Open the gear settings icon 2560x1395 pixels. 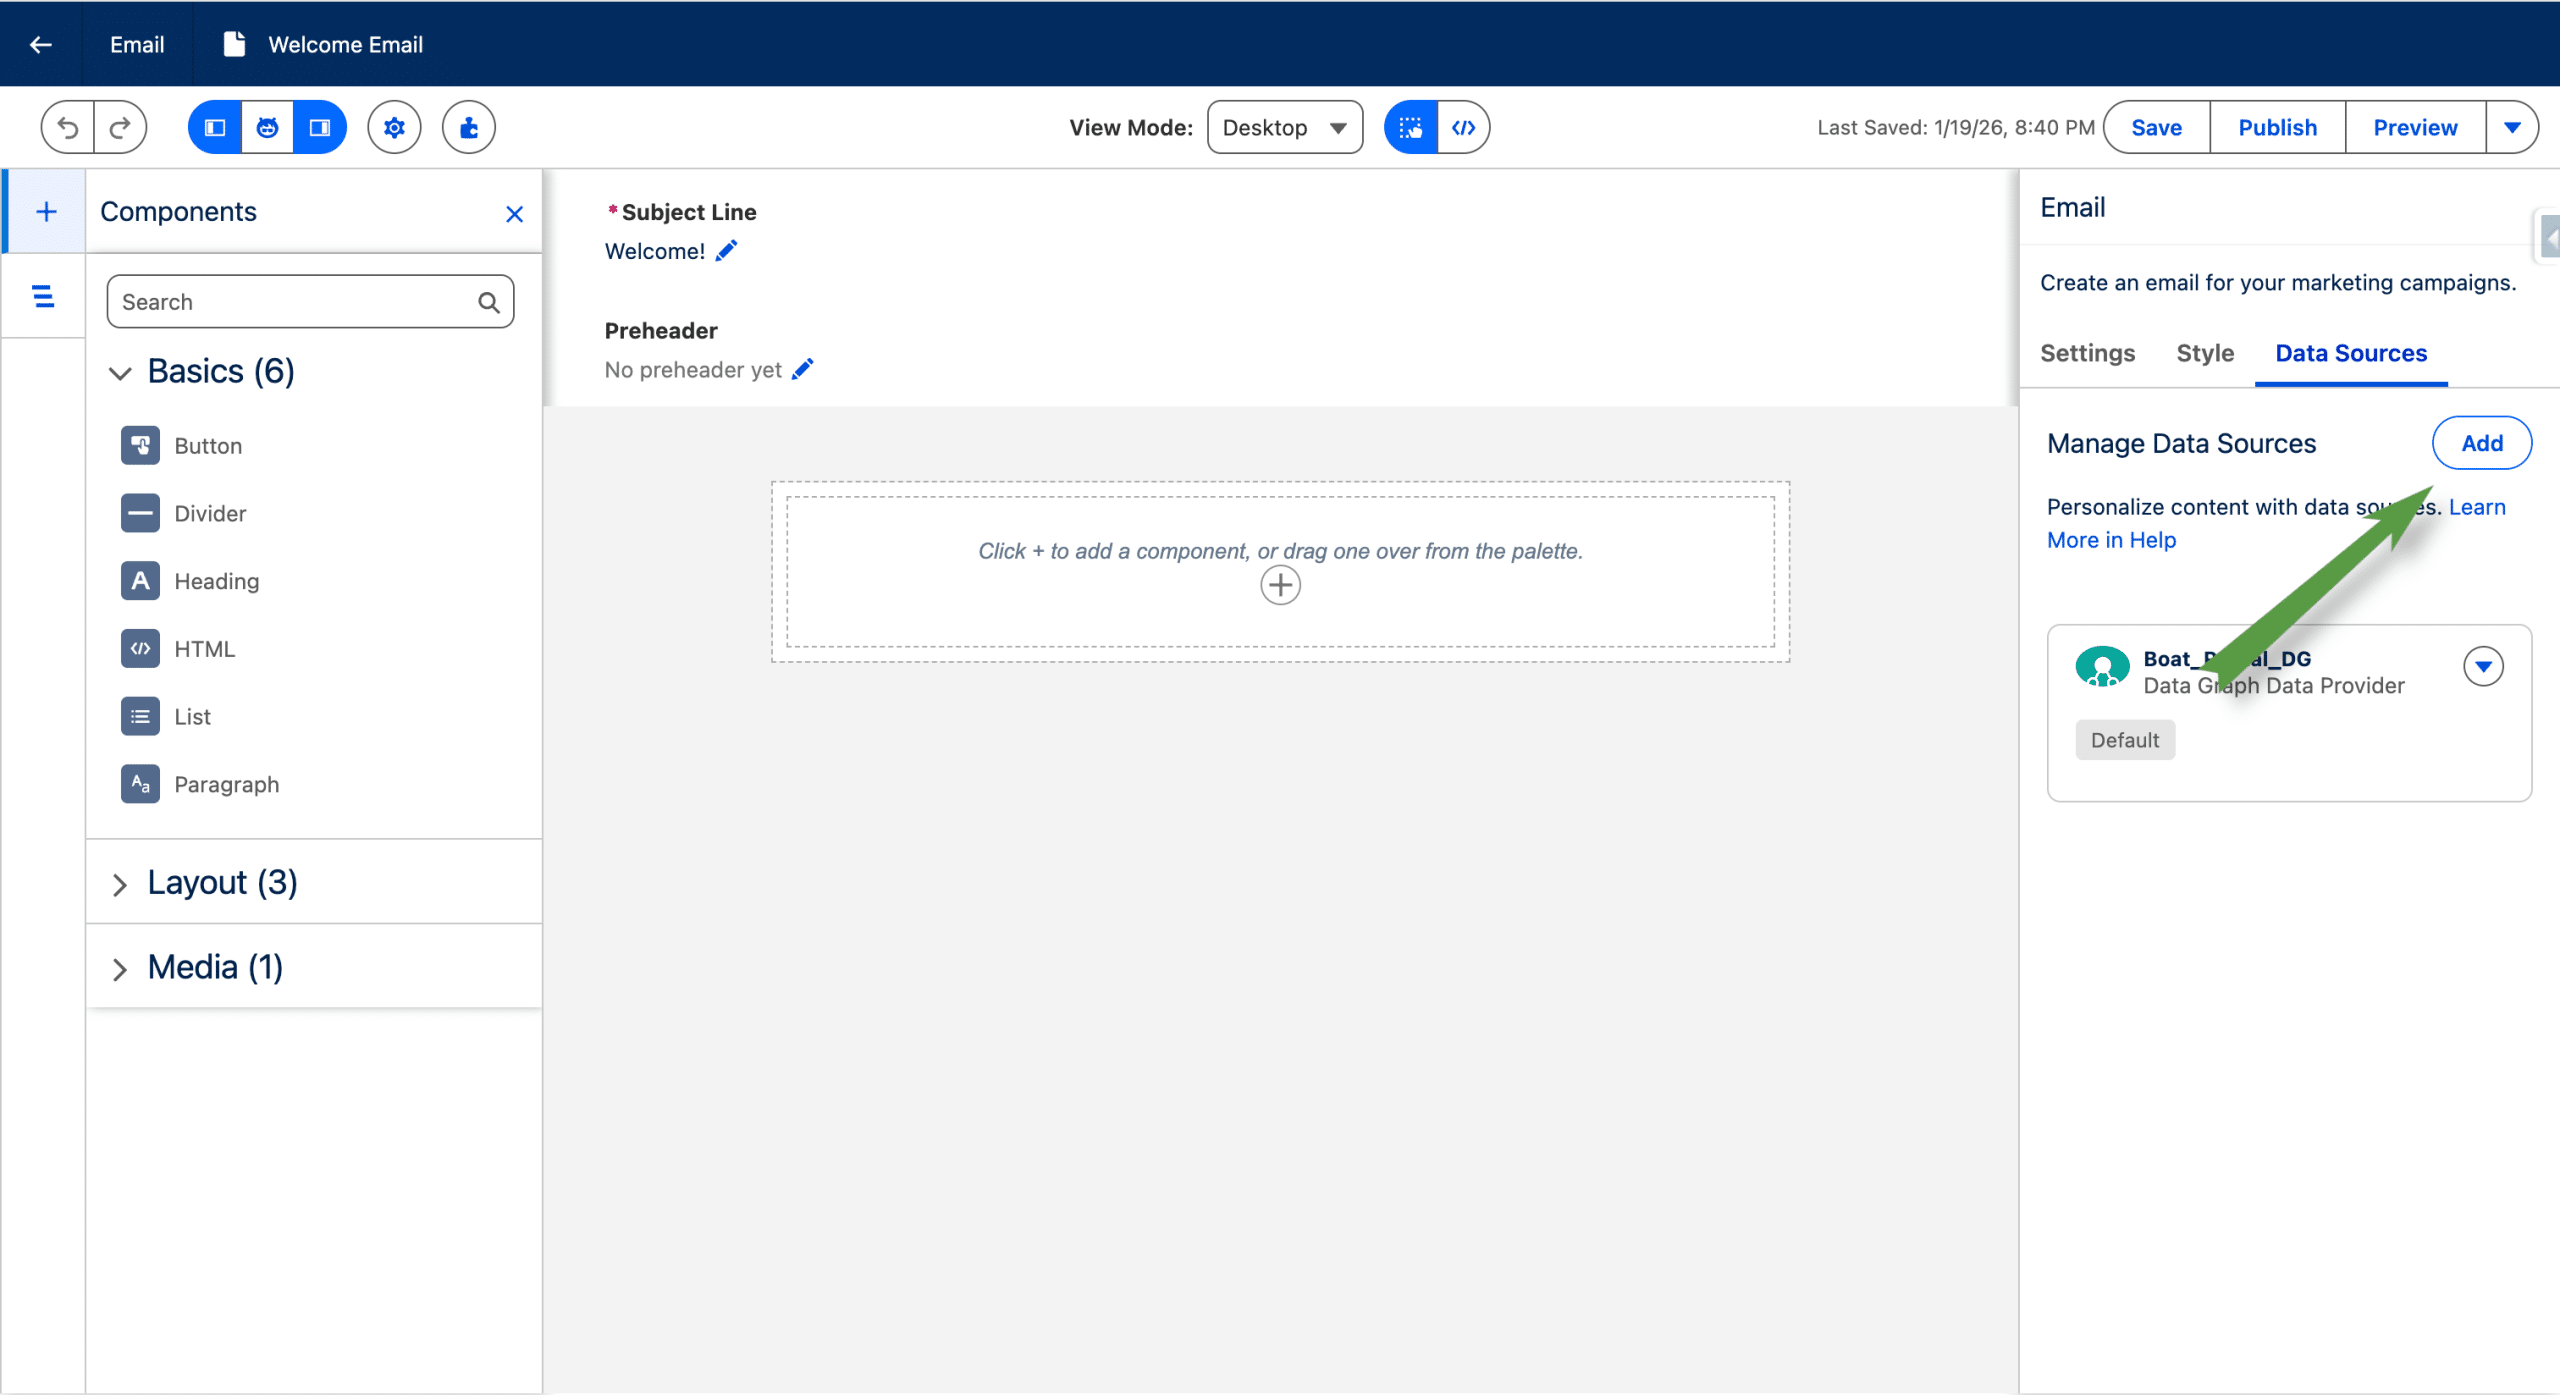click(x=394, y=127)
